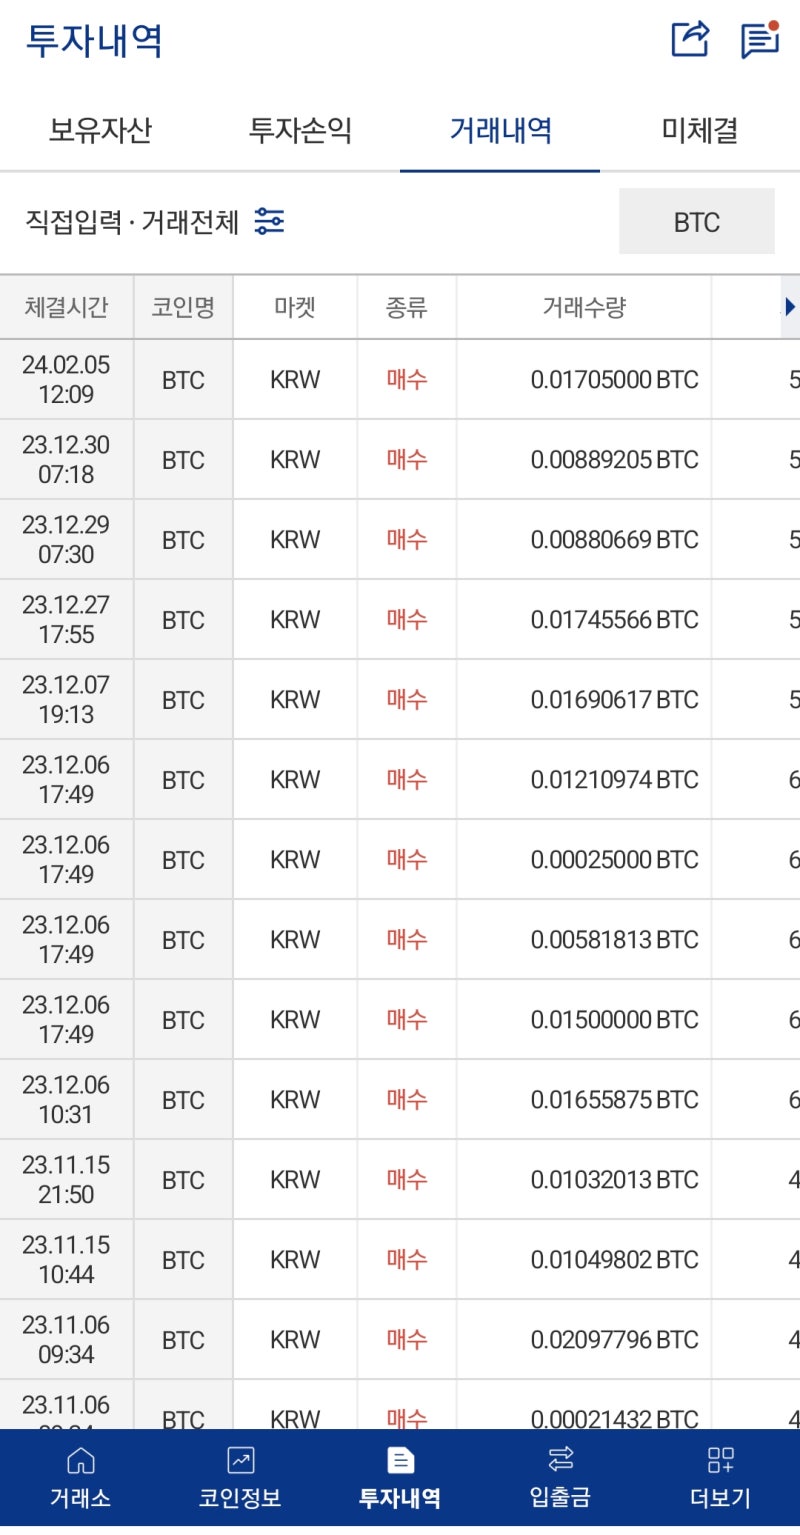
Task: Select the 투자내역 document icon
Action: (x=400, y=1461)
